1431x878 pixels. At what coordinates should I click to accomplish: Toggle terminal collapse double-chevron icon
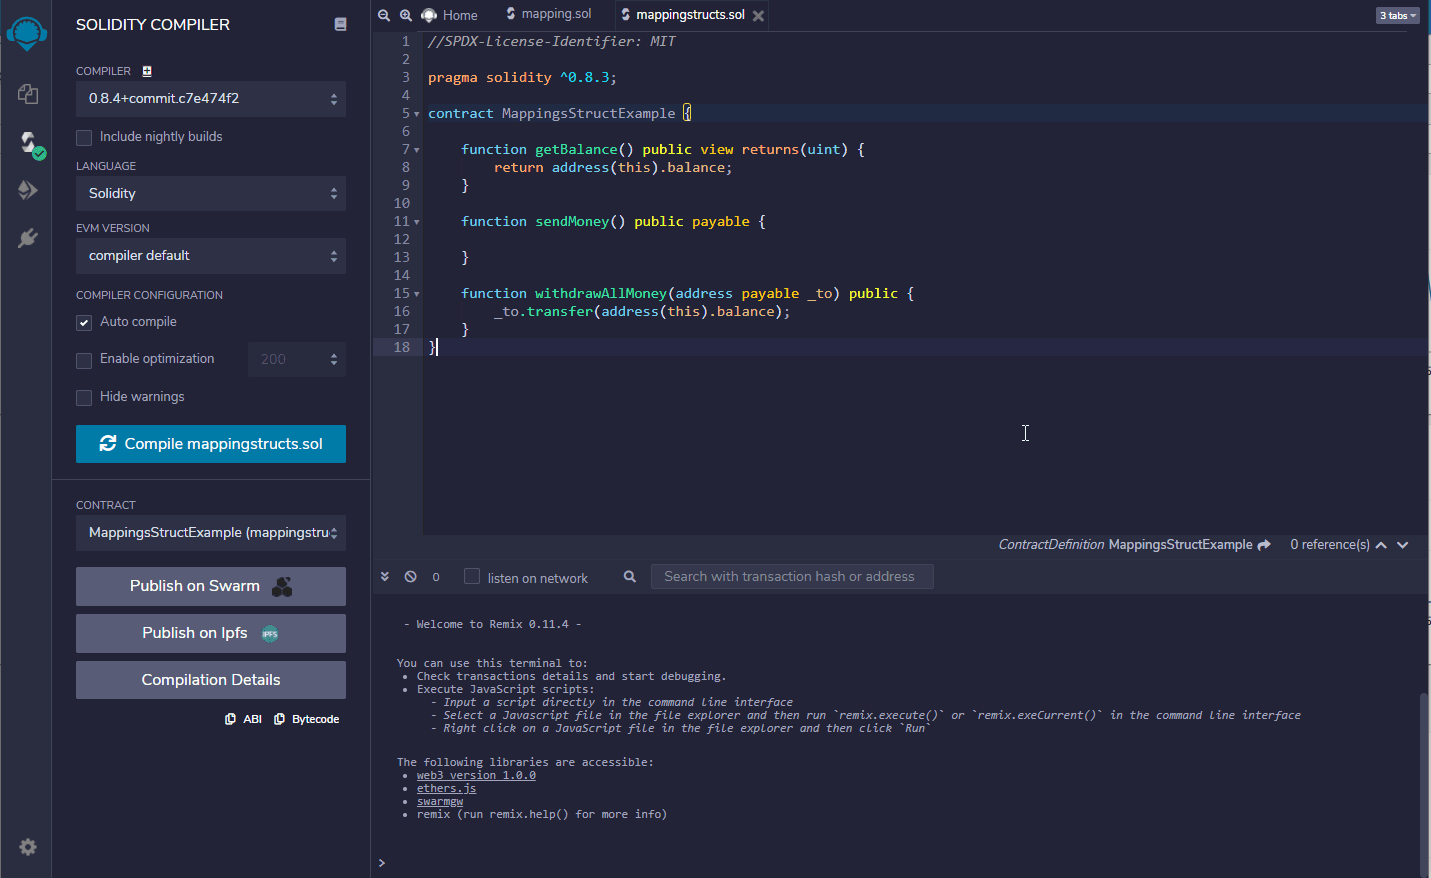[x=385, y=577]
